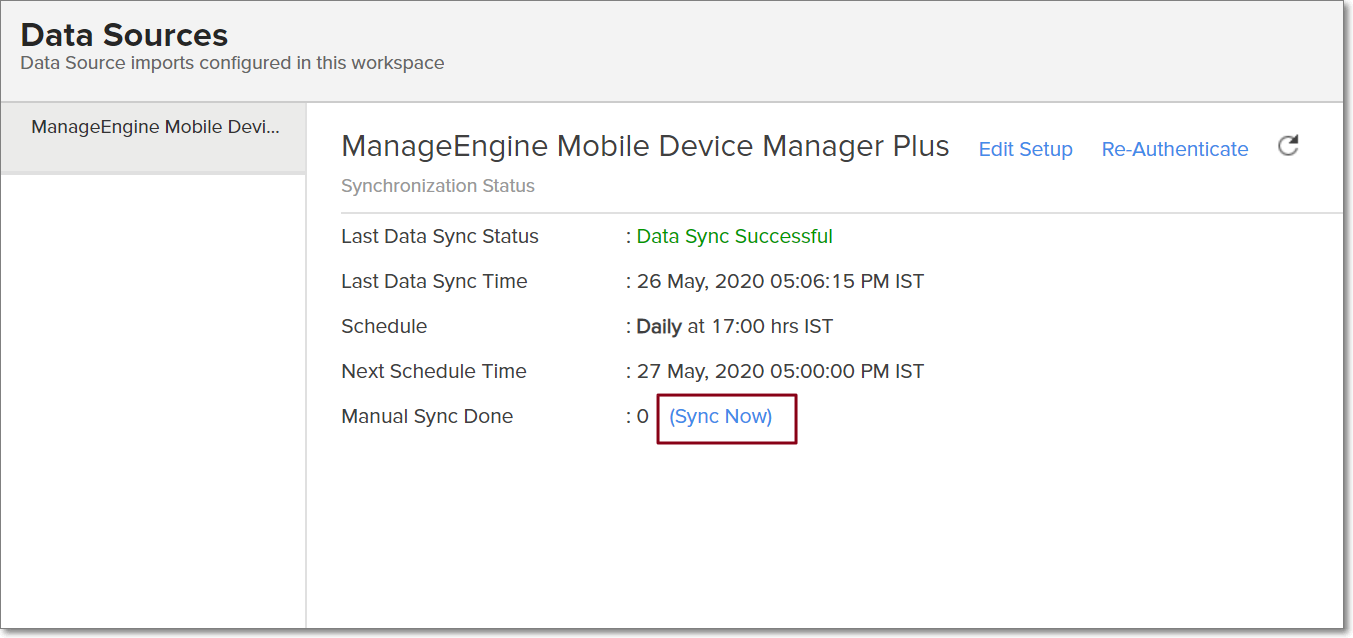Click the 27 May, 2020 next schedule value
Image resolution: width=1353 pixels, height=638 pixels.
(780, 371)
